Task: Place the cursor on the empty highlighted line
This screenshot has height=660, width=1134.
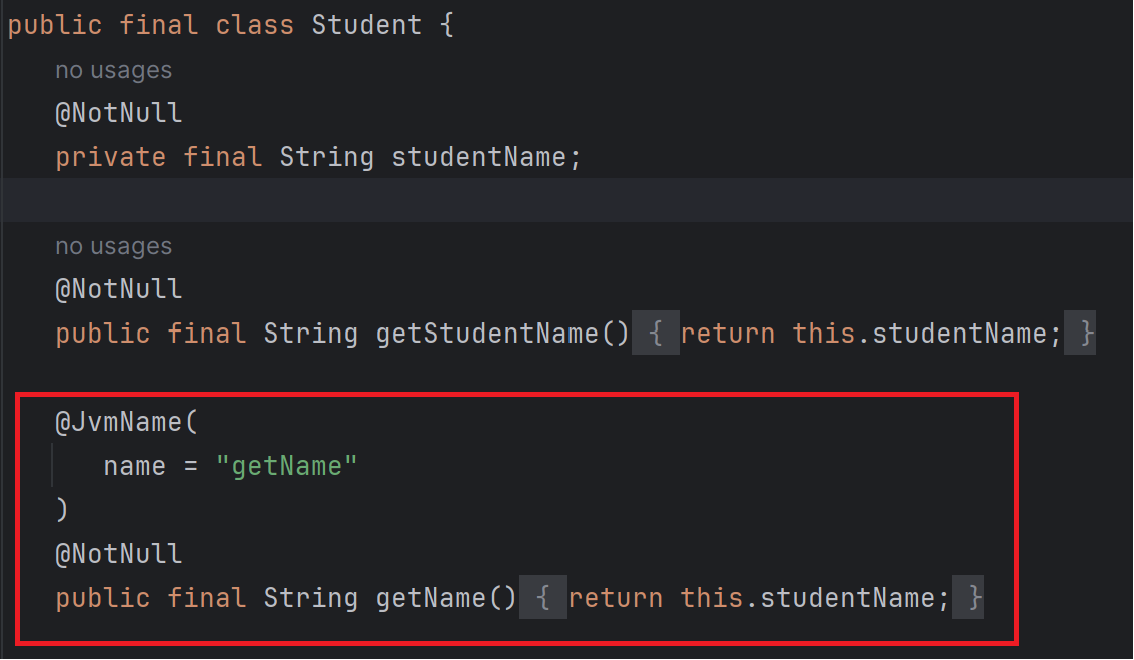Action: [567, 200]
